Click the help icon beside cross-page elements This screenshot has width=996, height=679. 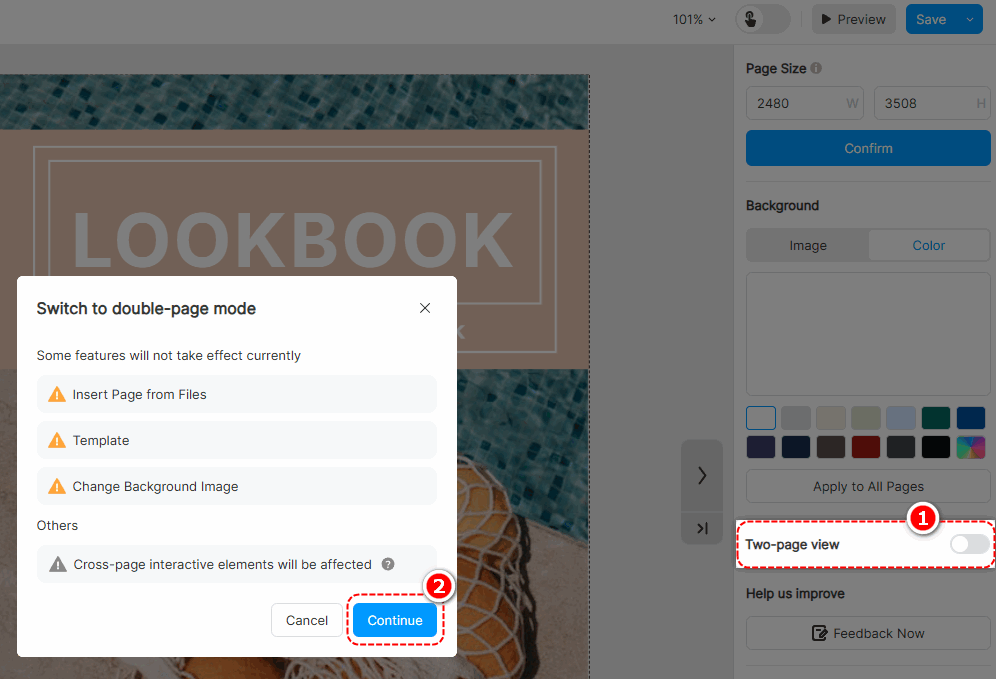388,564
